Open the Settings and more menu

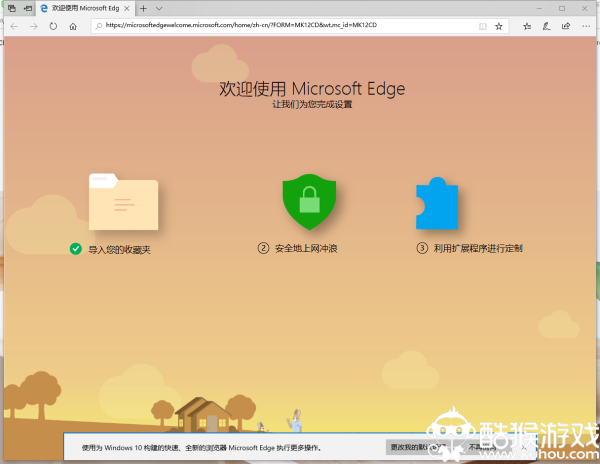[x=586, y=26]
